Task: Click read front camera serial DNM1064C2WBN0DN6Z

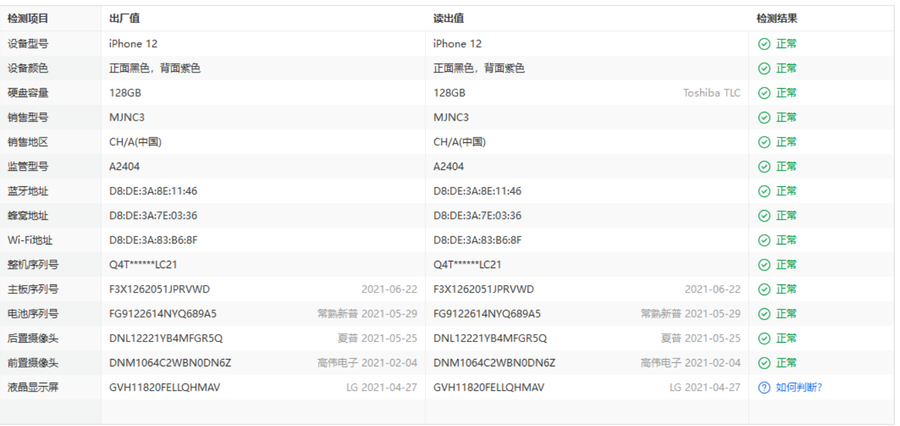Action: 494,363
